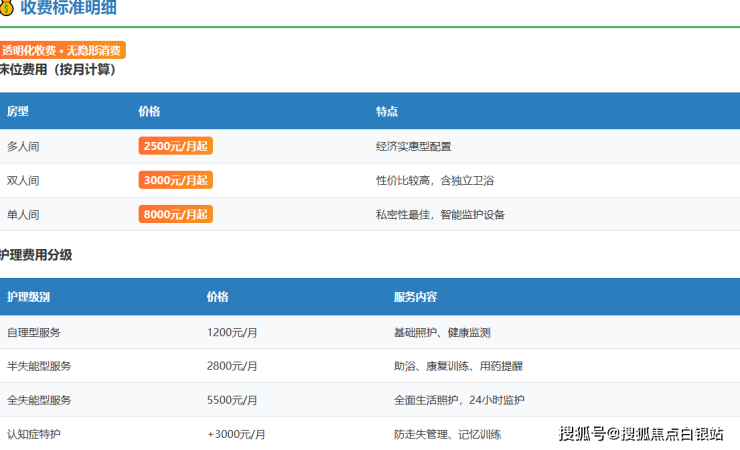
Task: Click the 服务内容 column header
Action: (415, 297)
